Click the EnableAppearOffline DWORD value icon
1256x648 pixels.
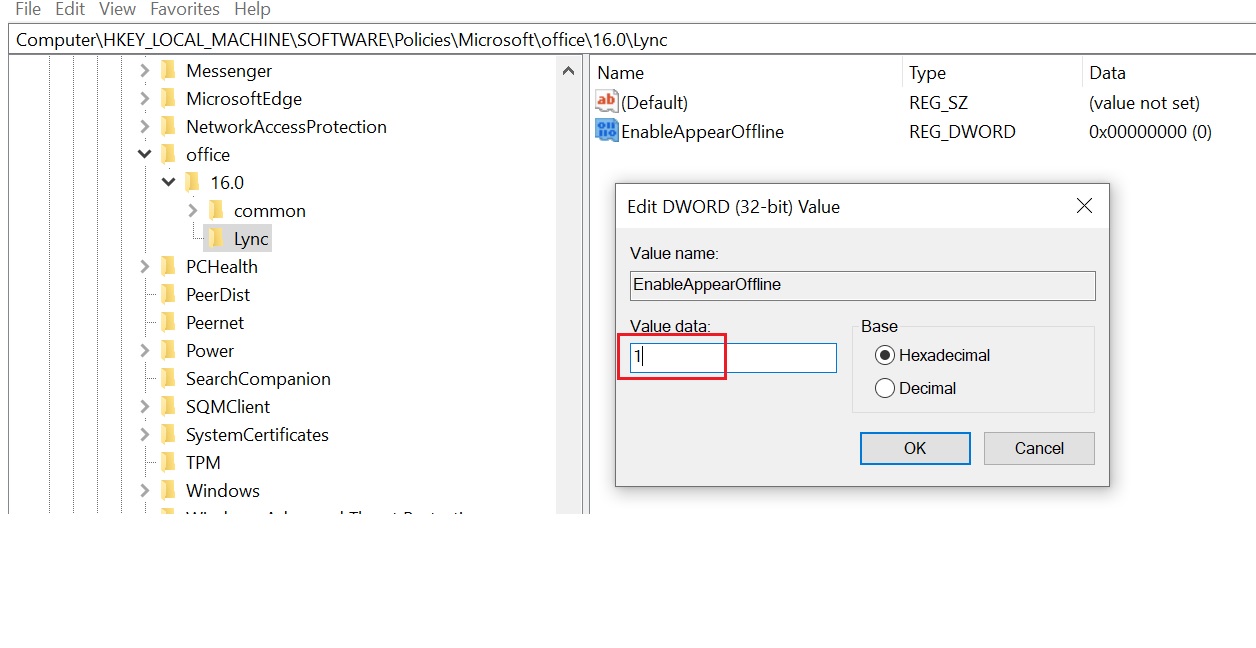pos(606,131)
